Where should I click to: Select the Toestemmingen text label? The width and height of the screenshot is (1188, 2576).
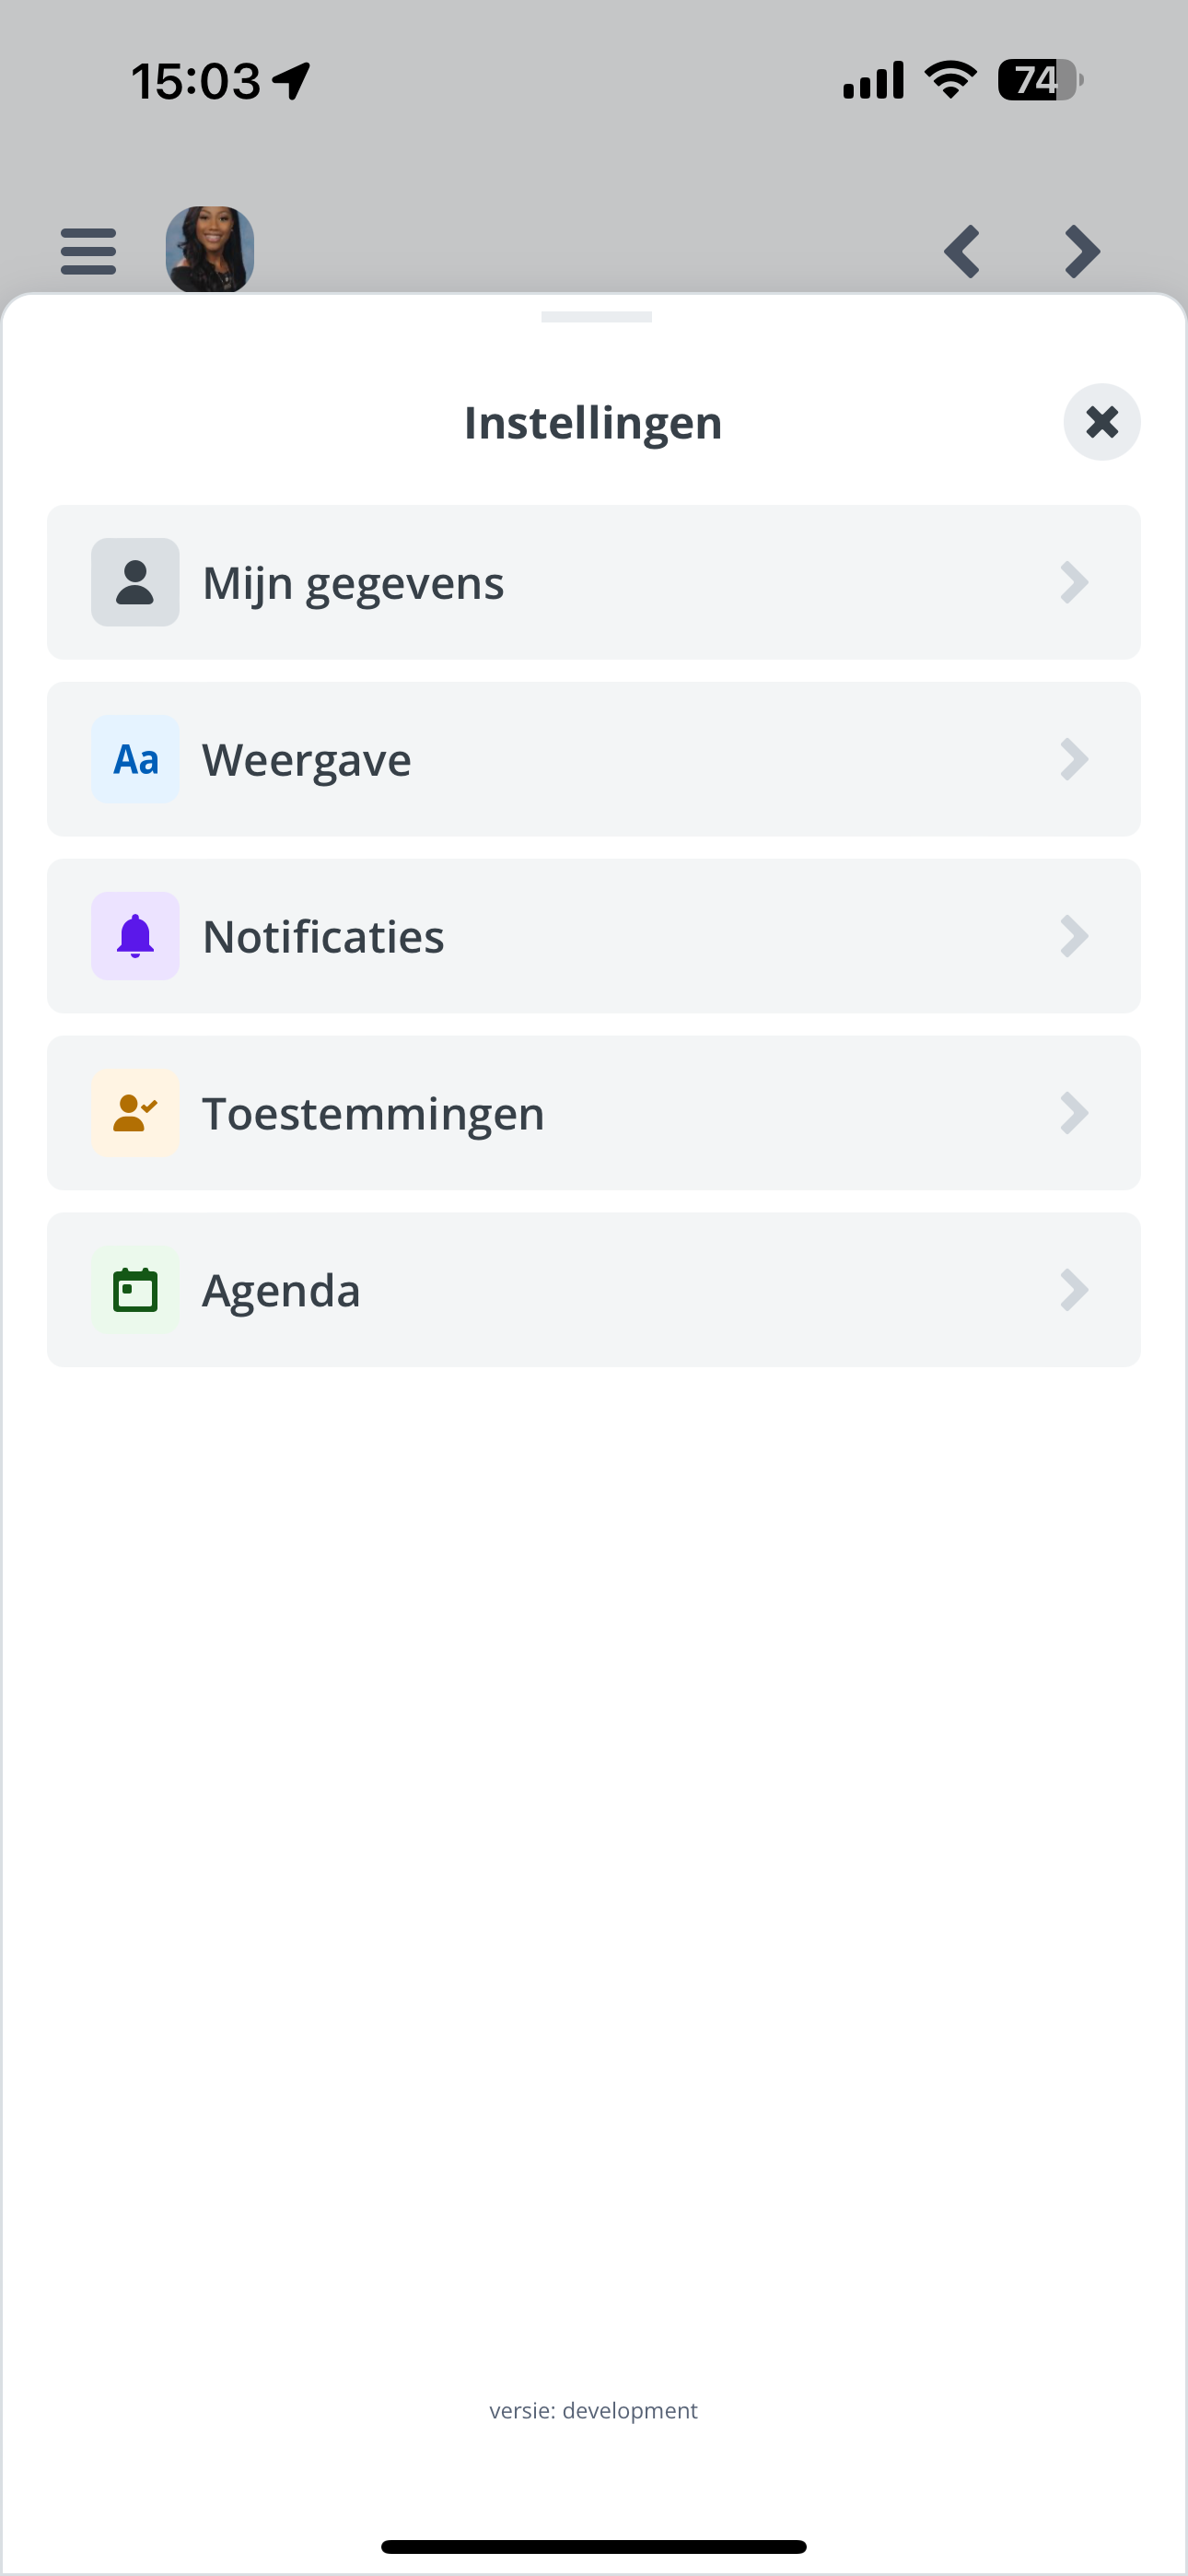point(373,1114)
